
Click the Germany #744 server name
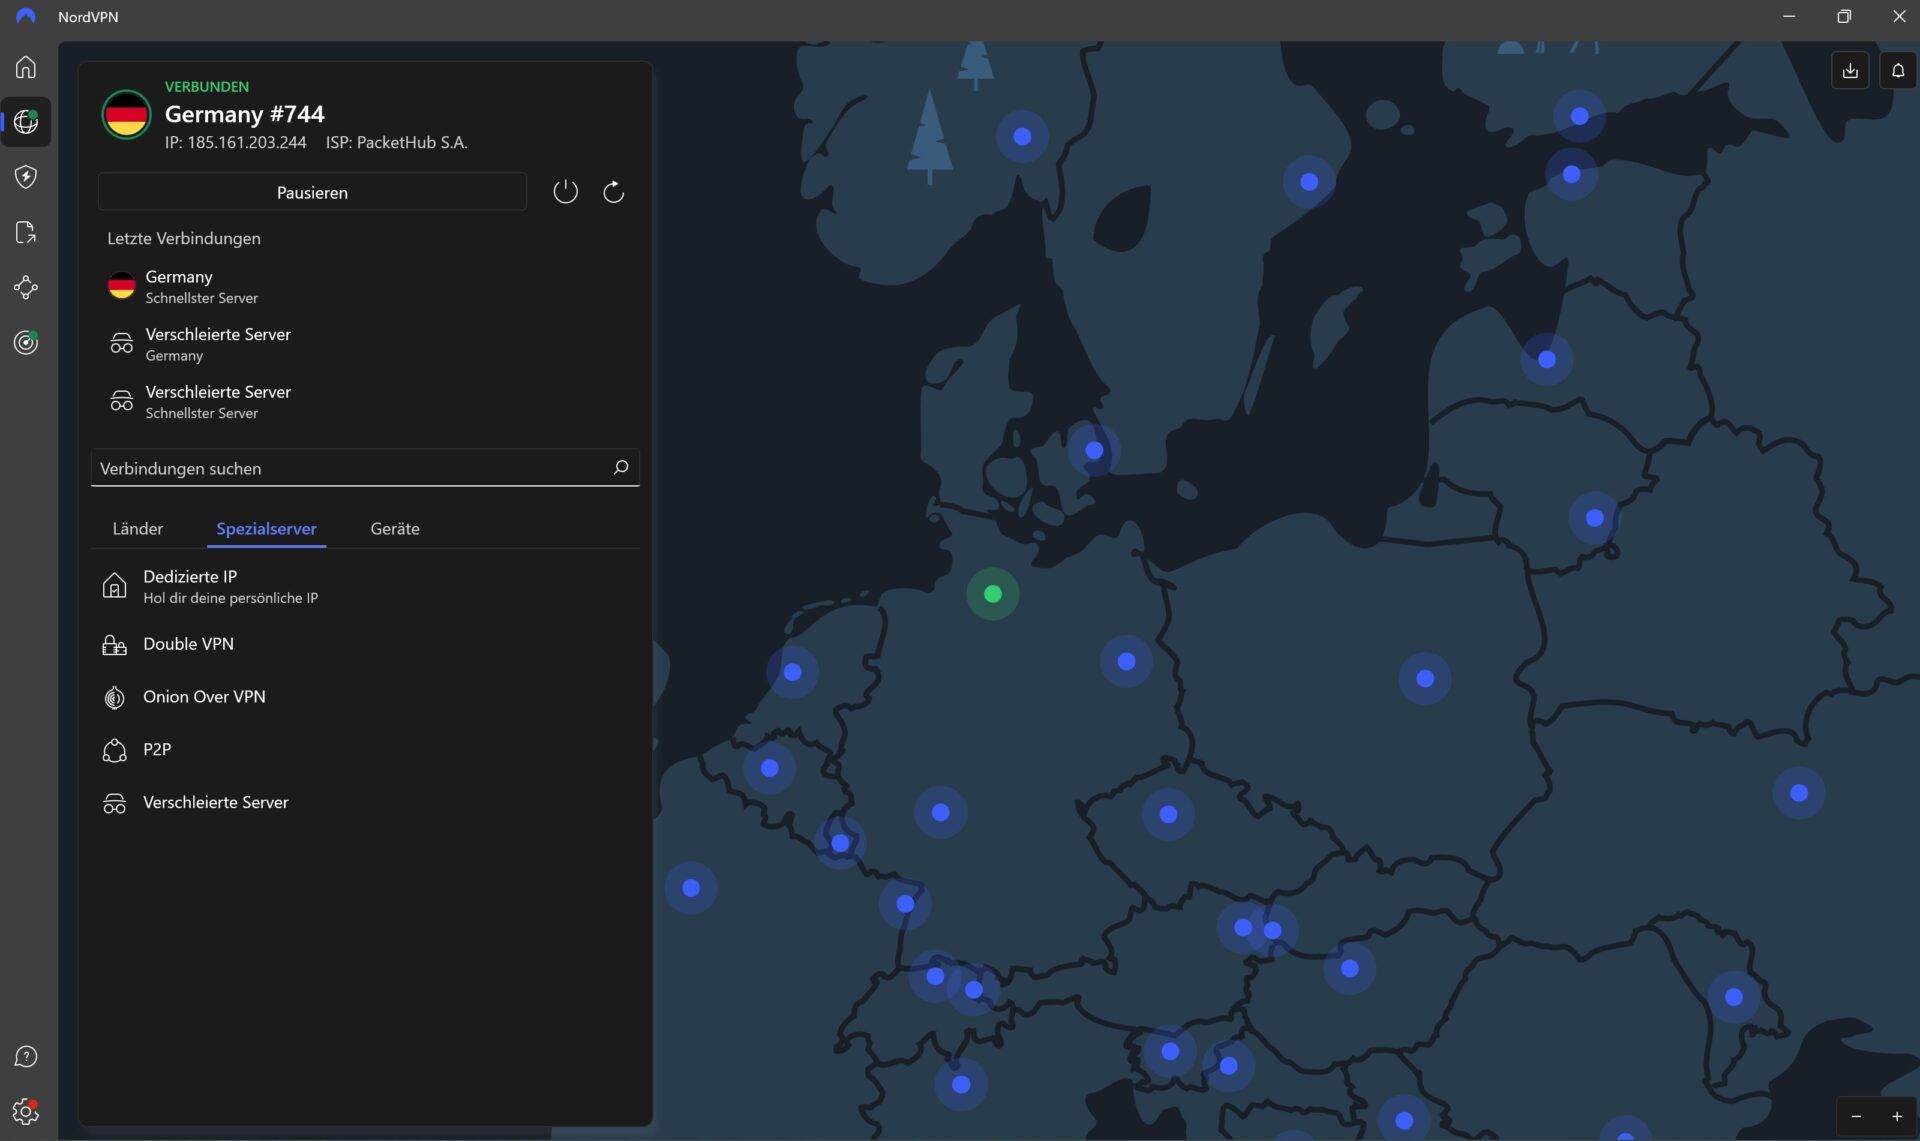244,114
